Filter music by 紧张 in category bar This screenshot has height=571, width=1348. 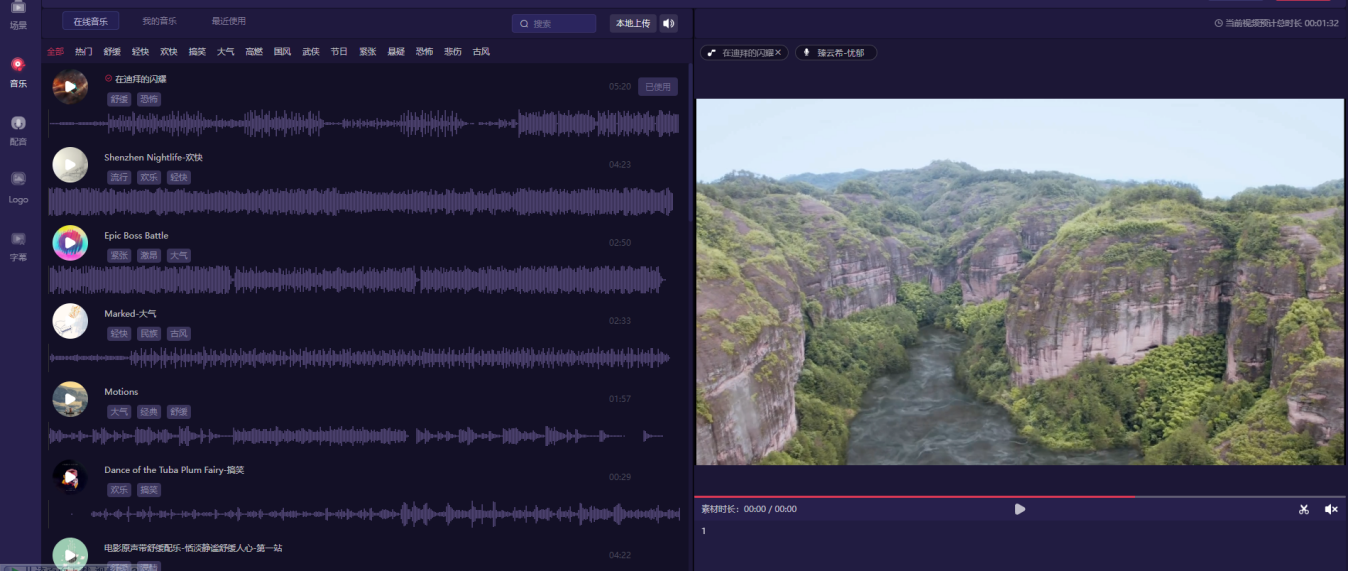coord(368,51)
